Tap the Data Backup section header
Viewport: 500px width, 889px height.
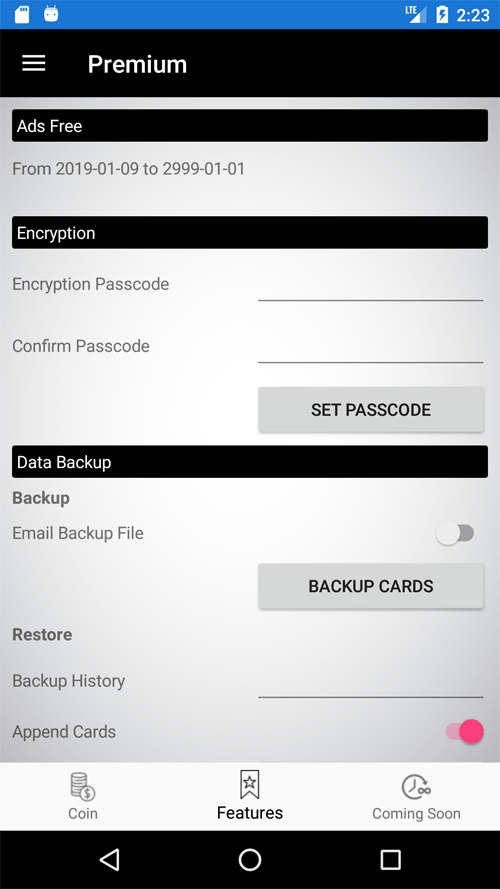pos(250,462)
